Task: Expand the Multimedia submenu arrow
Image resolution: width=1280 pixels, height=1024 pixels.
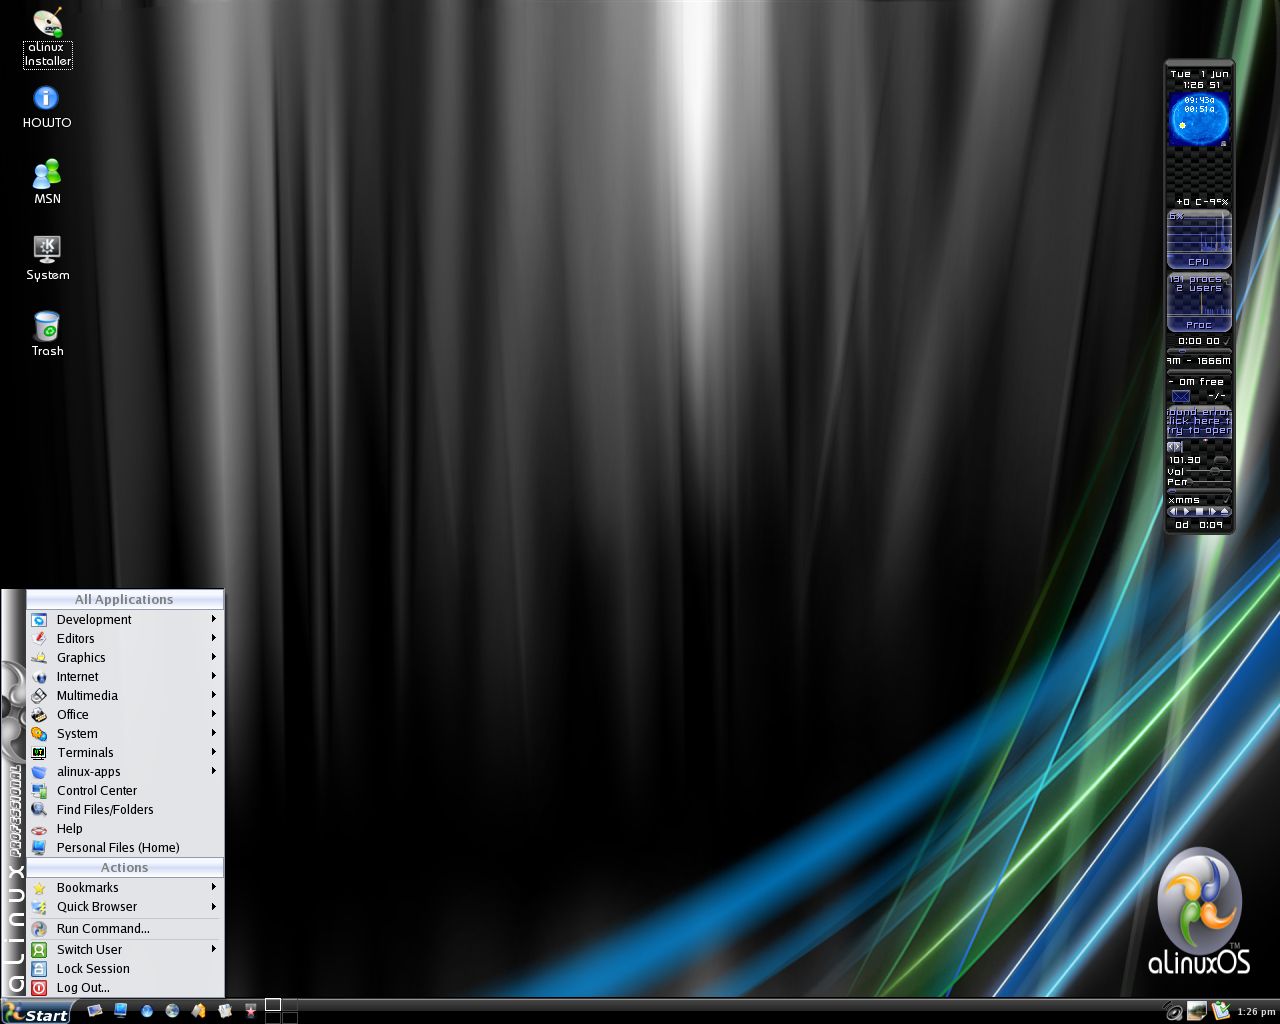Action: (213, 695)
